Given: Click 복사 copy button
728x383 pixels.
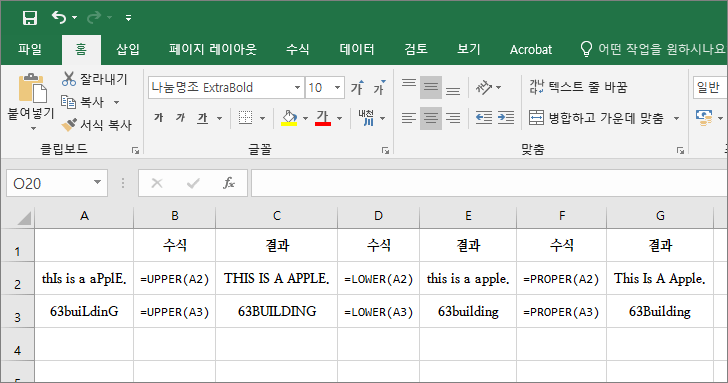Looking at the screenshot, I should (x=84, y=102).
